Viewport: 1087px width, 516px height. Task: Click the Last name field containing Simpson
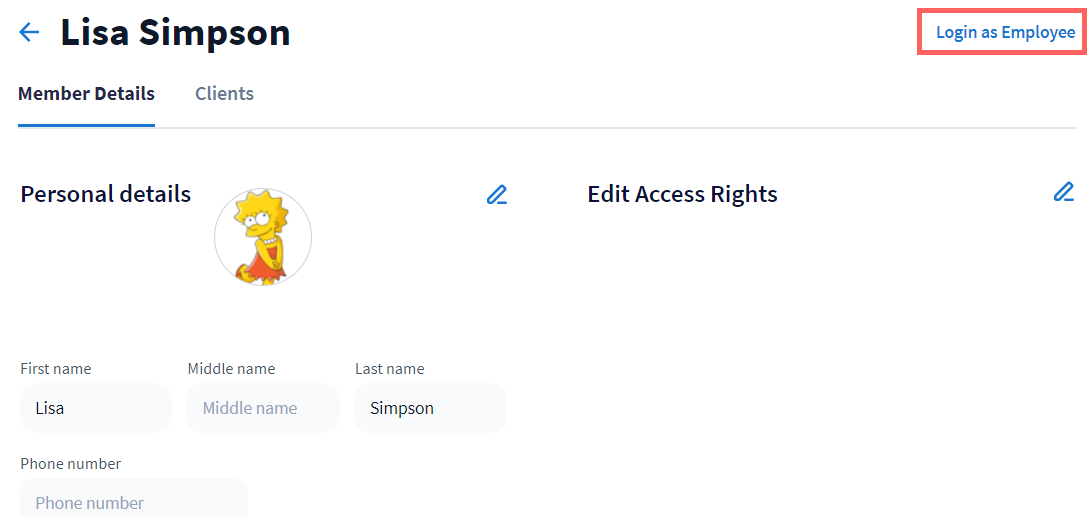click(430, 408)
